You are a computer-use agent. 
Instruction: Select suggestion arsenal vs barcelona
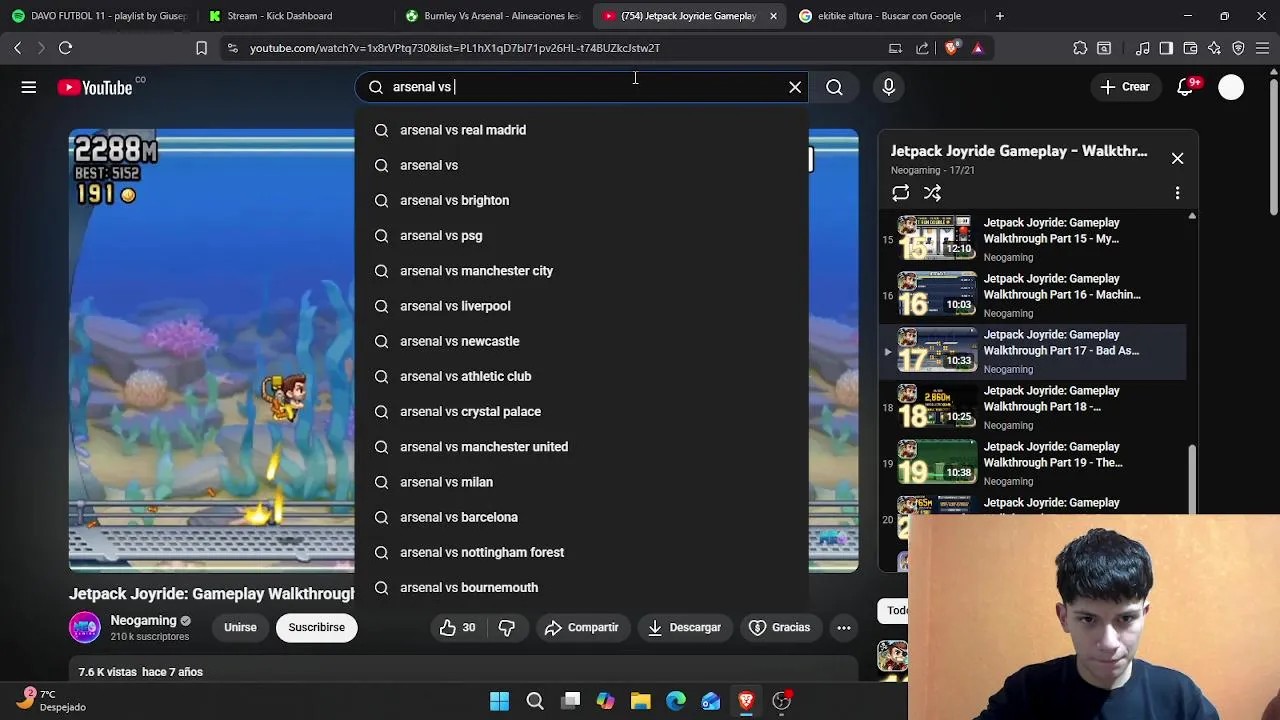(x=581, y=517)
